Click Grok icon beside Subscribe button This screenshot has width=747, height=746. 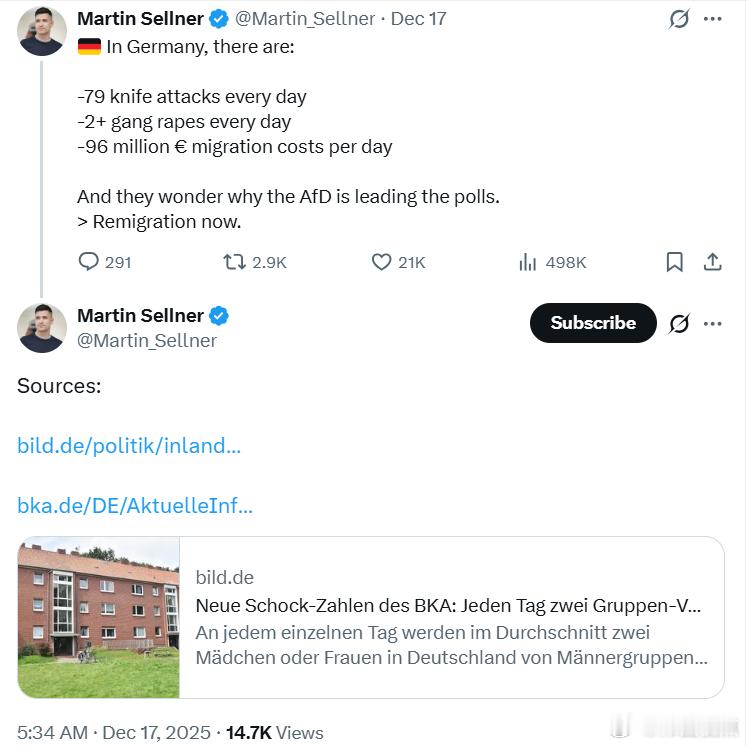point(679,323)
